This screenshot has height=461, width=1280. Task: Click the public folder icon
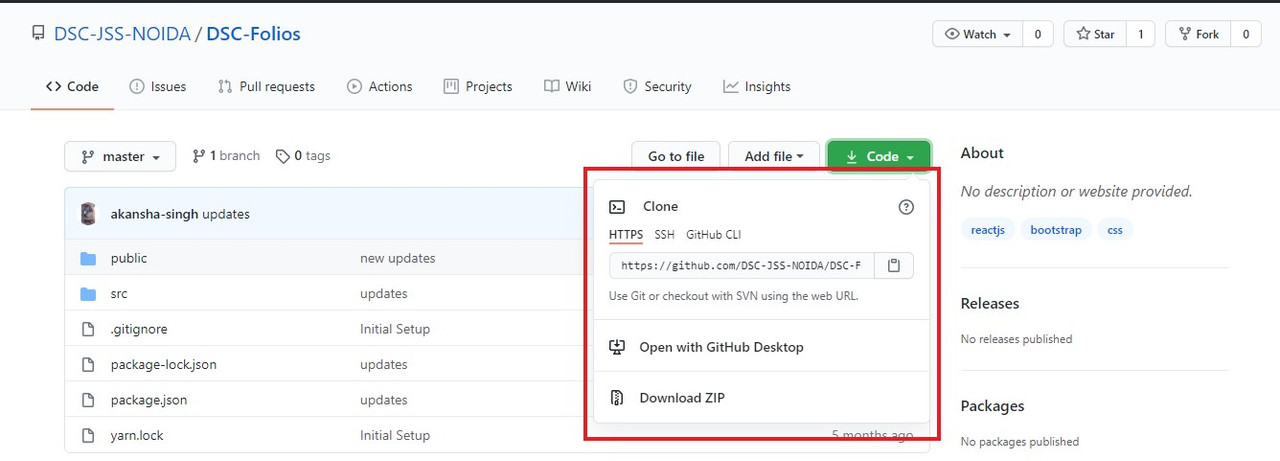tap(88, 258)
